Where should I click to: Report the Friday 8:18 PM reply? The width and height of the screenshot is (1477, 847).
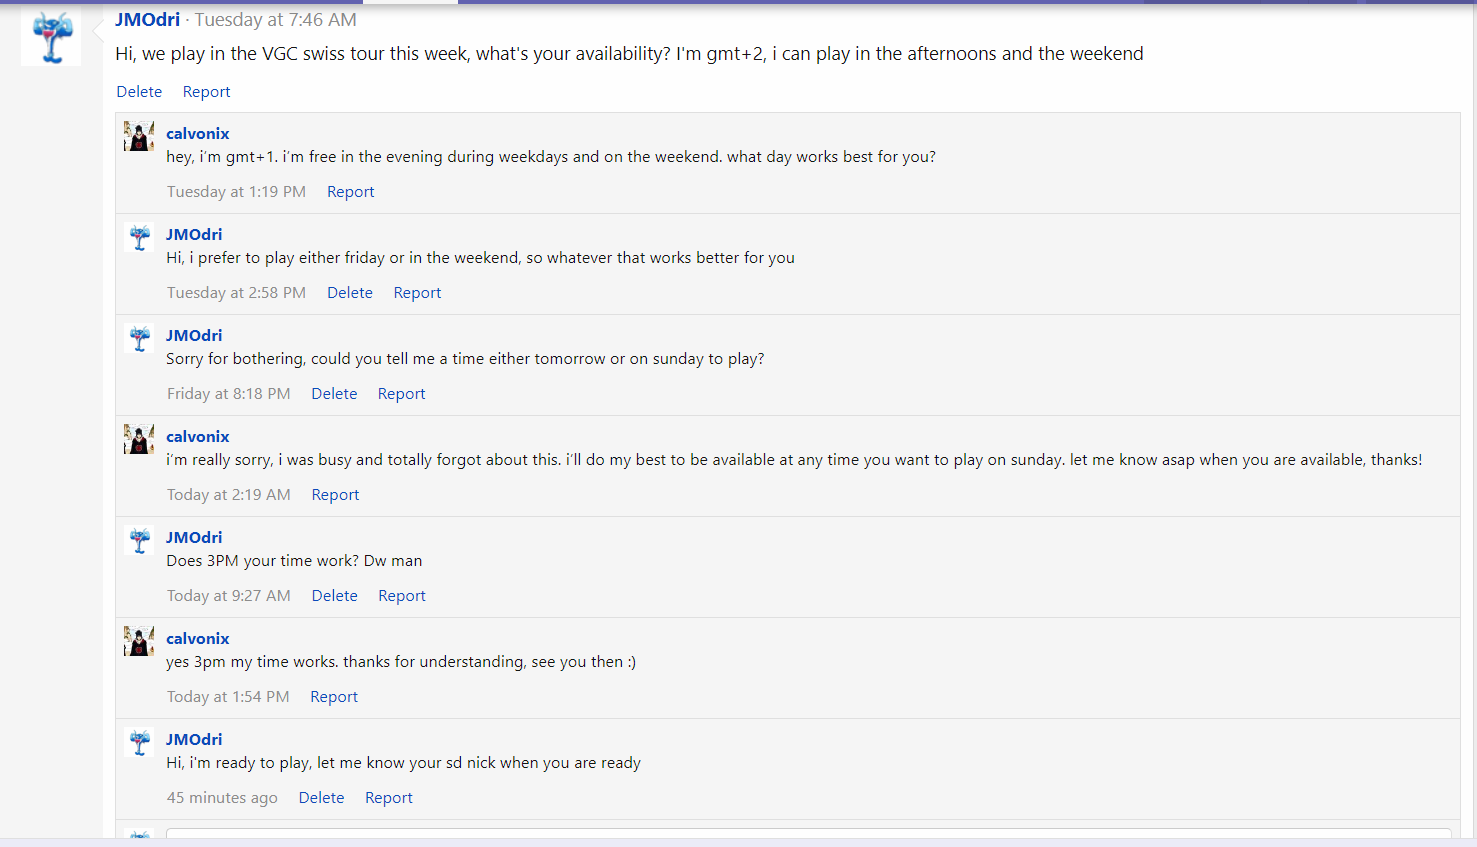coord(401,394)
